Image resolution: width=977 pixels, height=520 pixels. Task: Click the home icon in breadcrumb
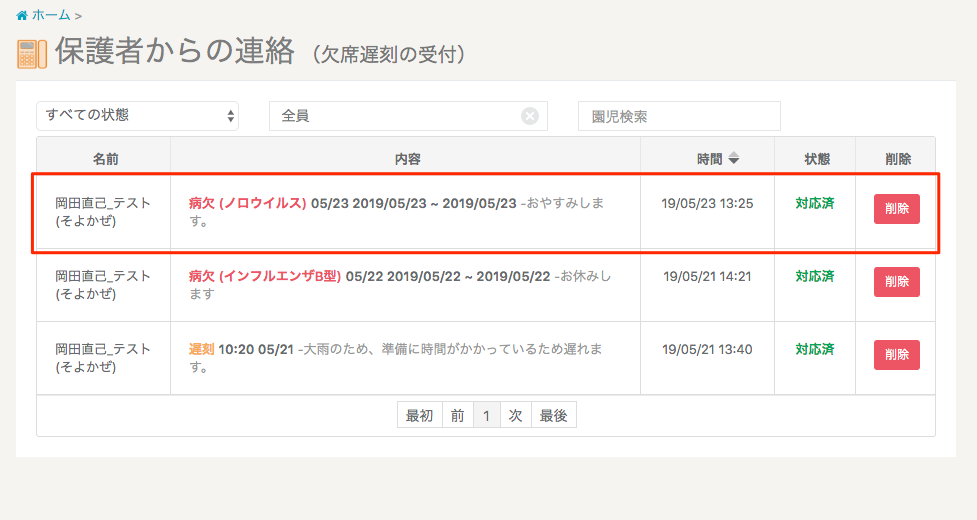point(22,15)
